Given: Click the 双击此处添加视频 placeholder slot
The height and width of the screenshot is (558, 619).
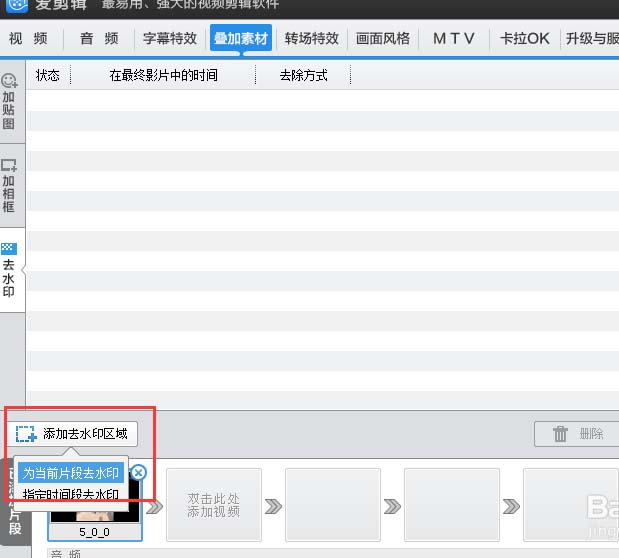Looking at the screenshot, I should (x=214, y=505).
